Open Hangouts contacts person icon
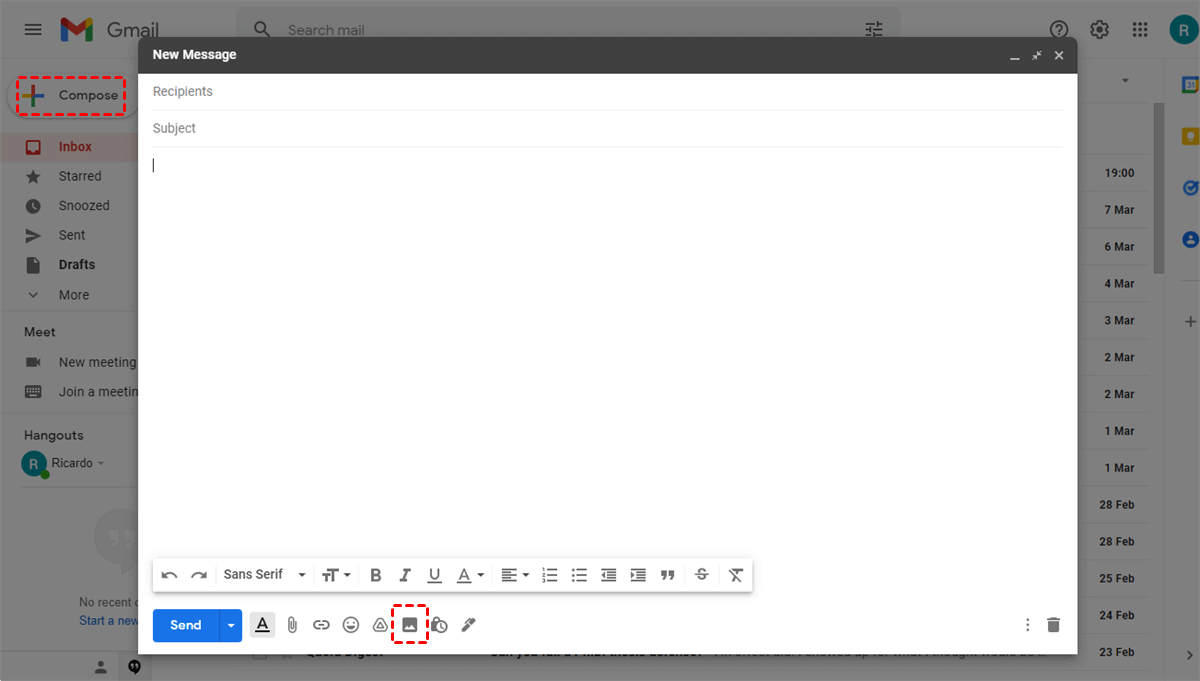The width and height of the screenshot is (1200, 681). [x=101, y=667]
